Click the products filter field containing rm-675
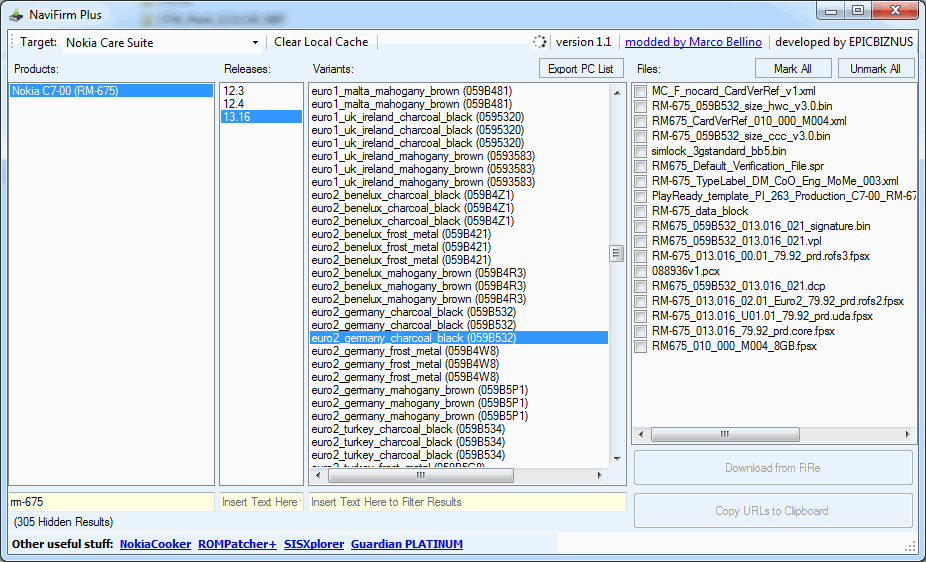Viewport: 926px width, 562px height. (112, 502)
